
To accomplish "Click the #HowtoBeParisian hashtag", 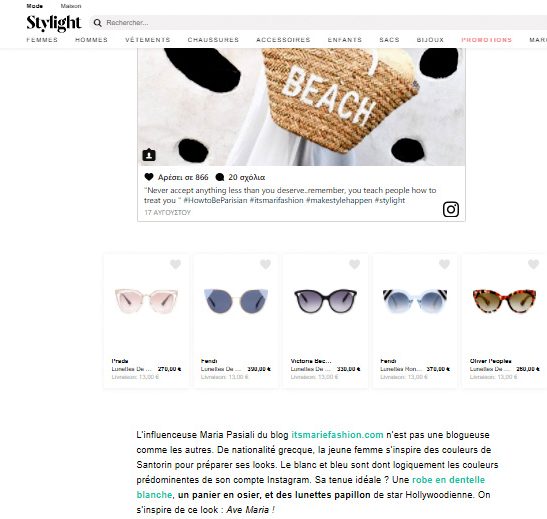I will pyautogui.click(x=215, y=201).
